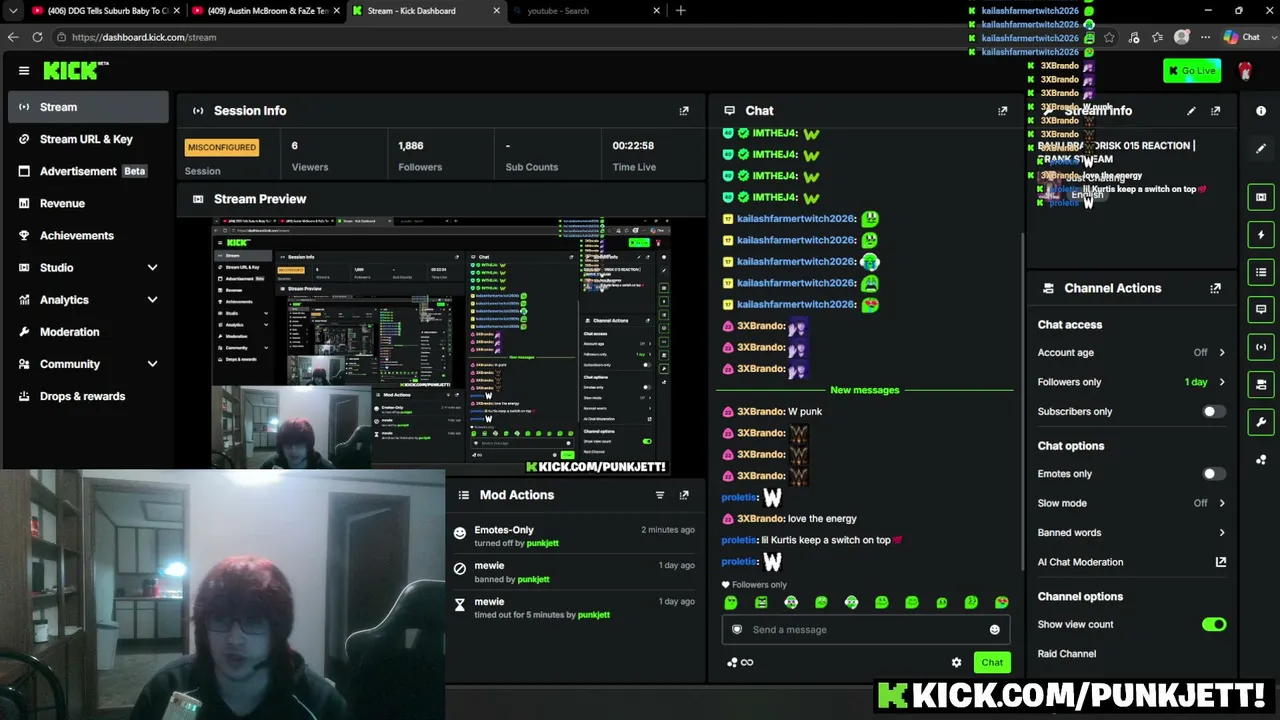The height and width of the screenshot is (720, 1280).
Task: Go to Advertisement Beta page
Action: (88, 171)
